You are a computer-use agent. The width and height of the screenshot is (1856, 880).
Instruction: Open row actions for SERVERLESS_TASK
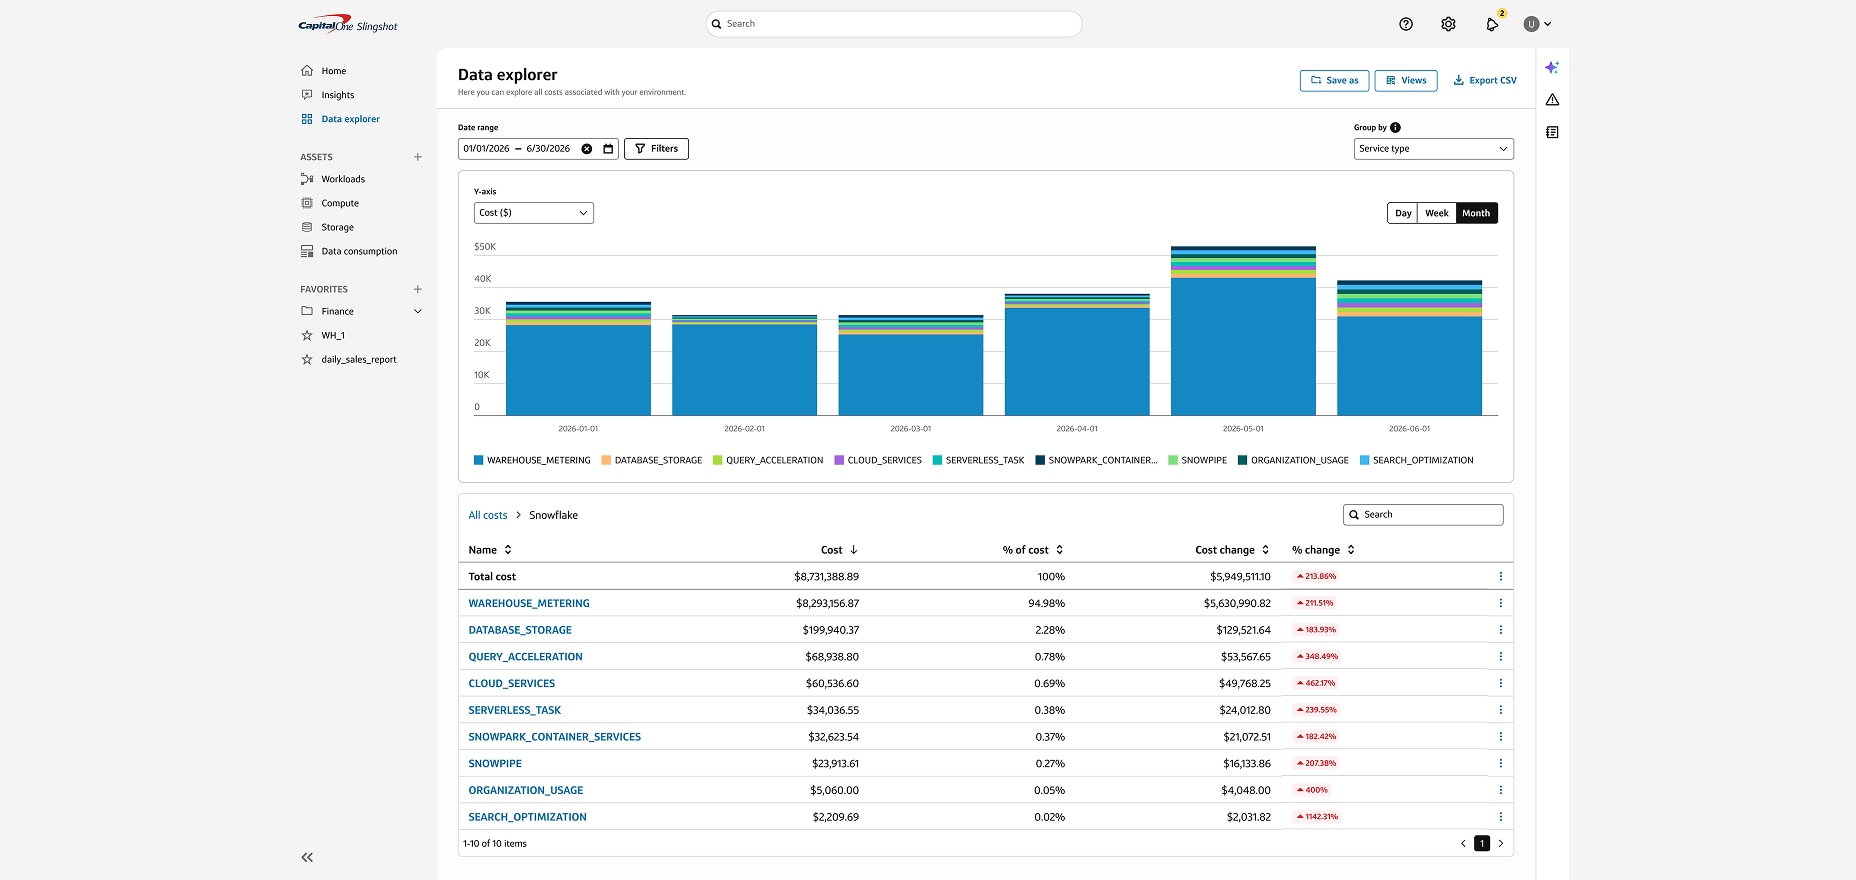click(x=1500, y=710)
